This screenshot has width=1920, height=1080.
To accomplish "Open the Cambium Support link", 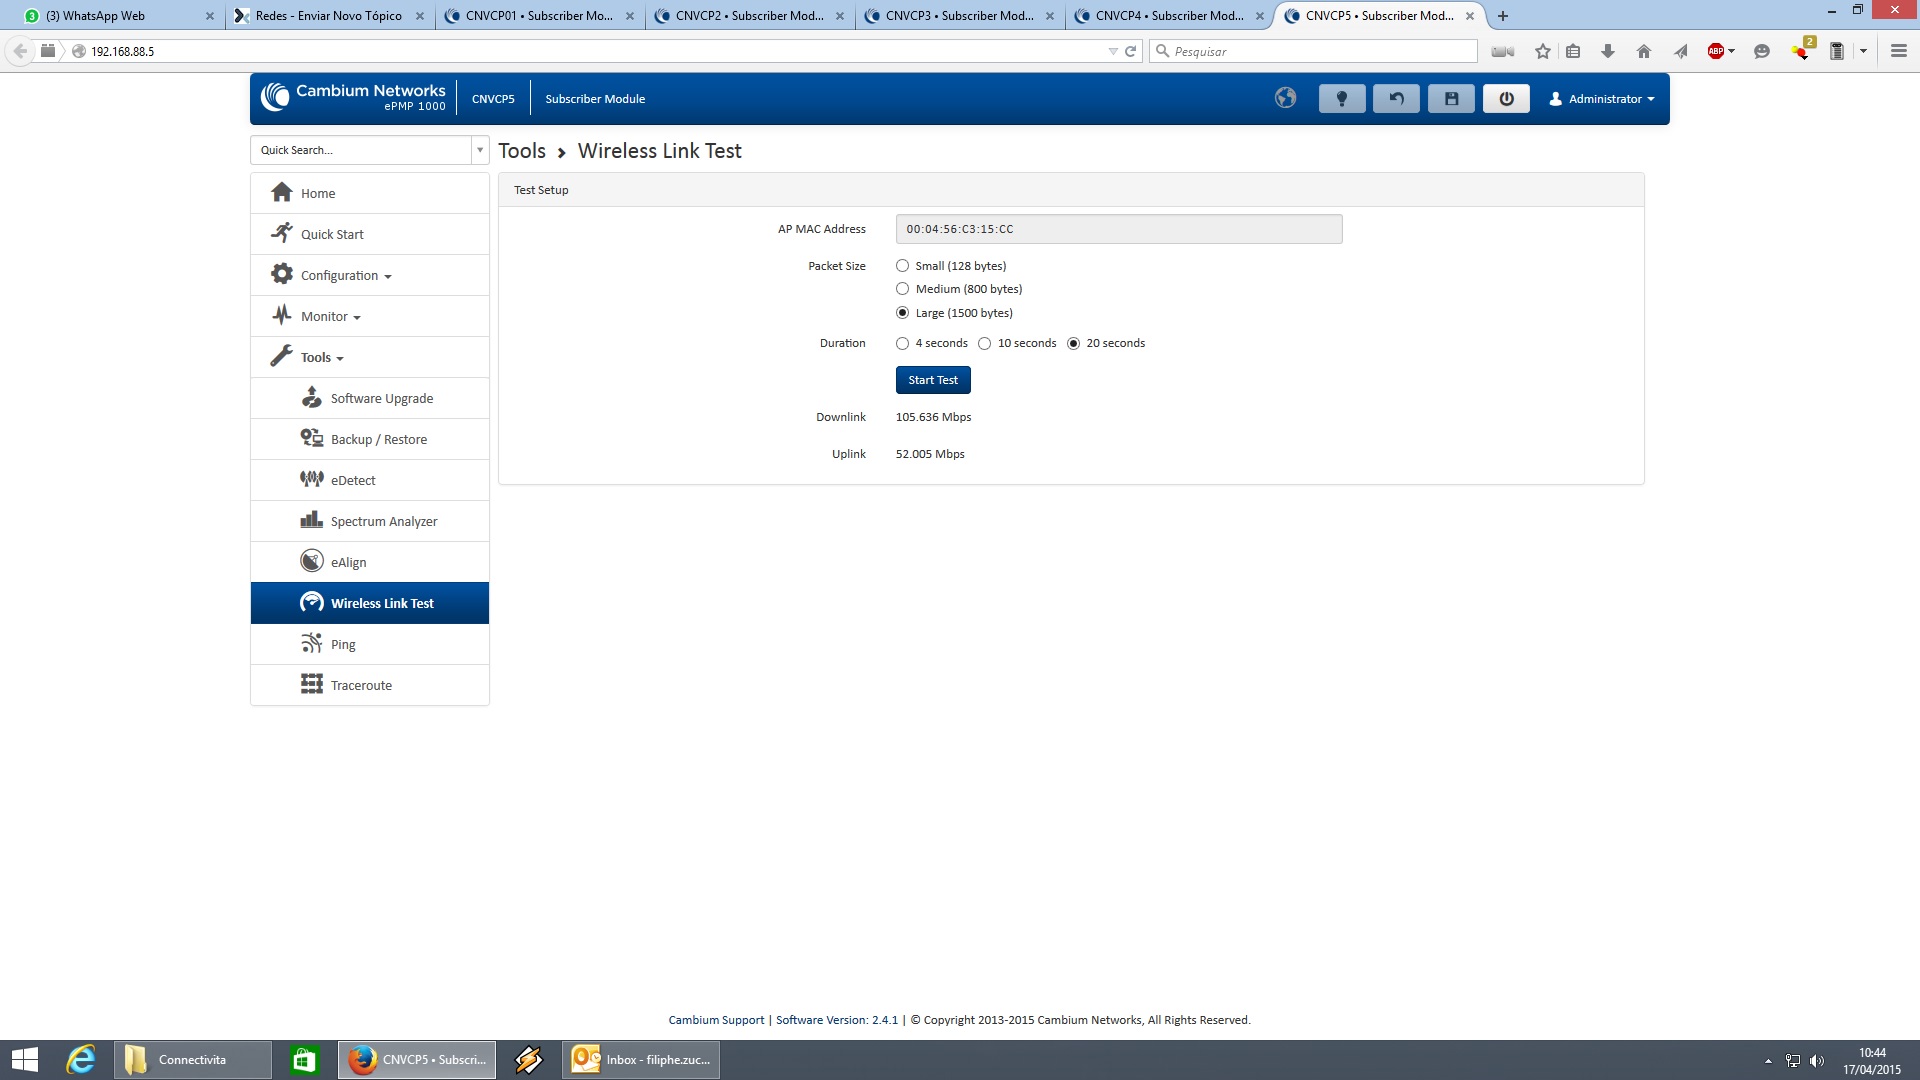I will [x=716, y=1020].
